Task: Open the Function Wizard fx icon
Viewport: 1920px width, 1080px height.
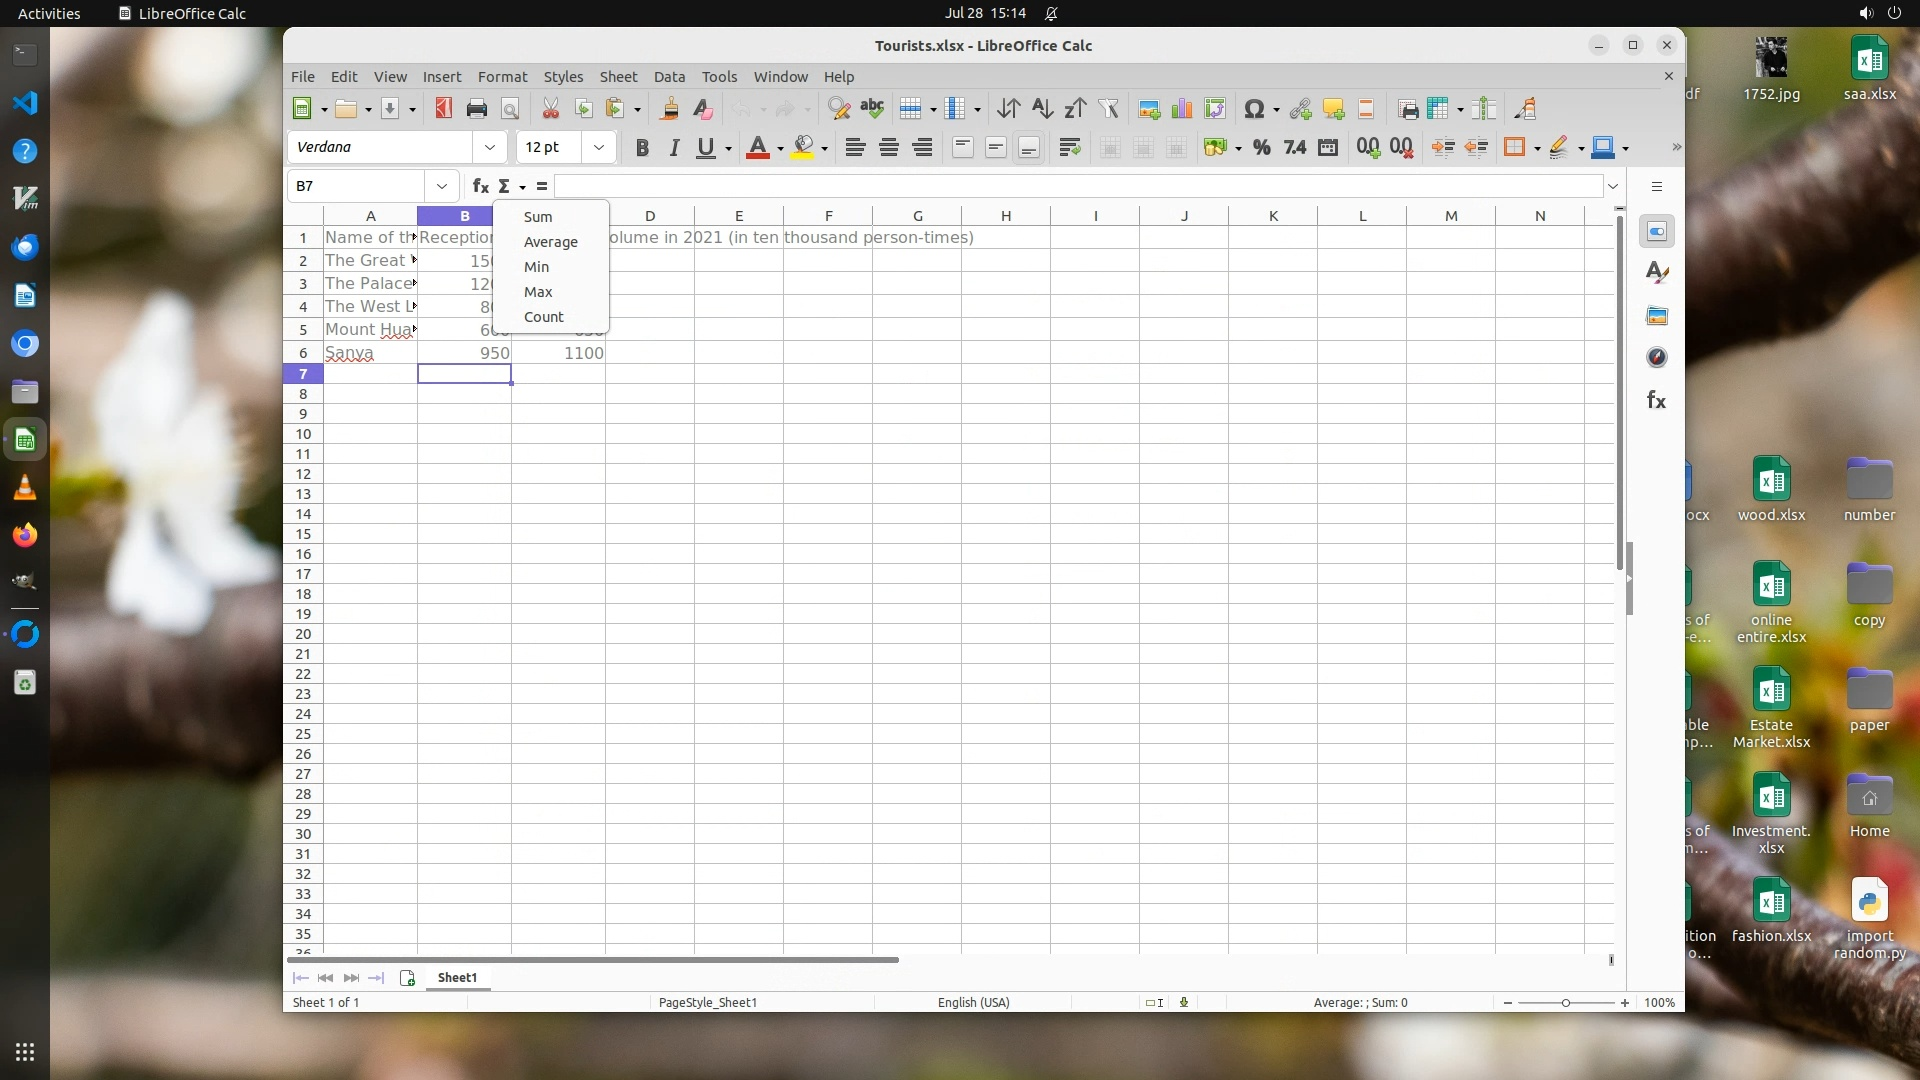Action: click(x=480, y=186)
